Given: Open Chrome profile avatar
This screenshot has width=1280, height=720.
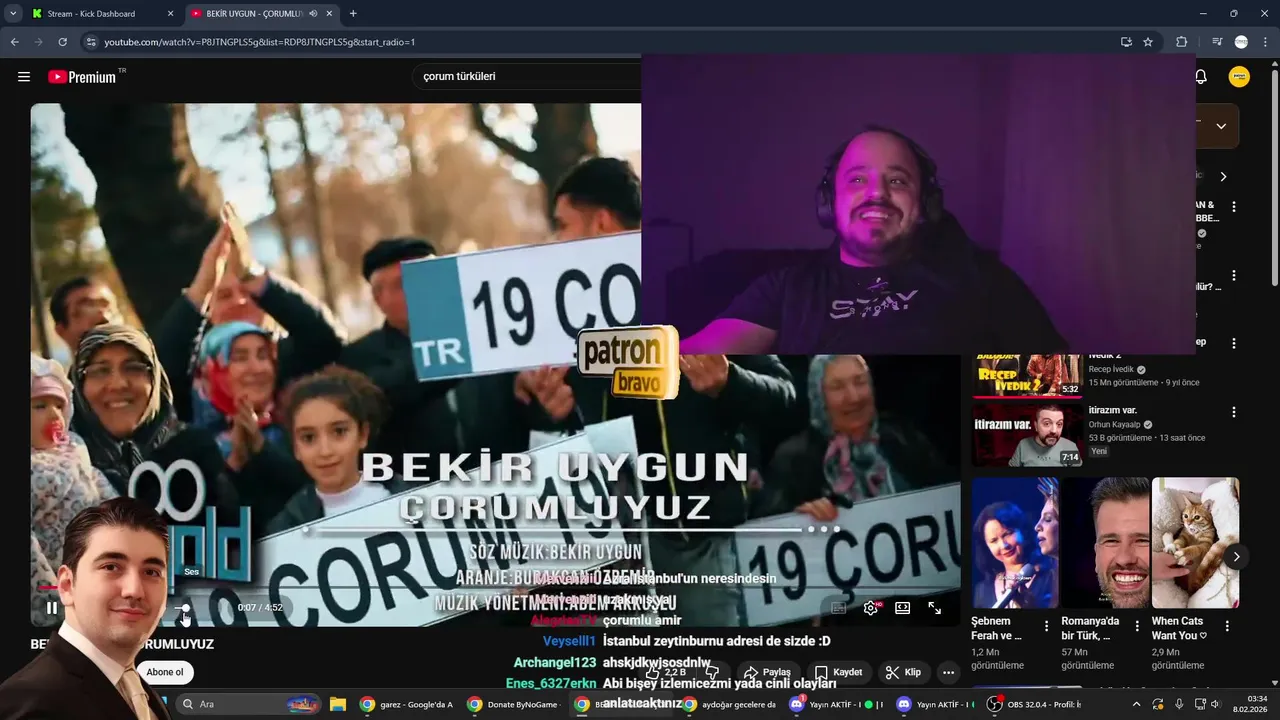Looking at the screenshot, I should [x=1241, y=42].
